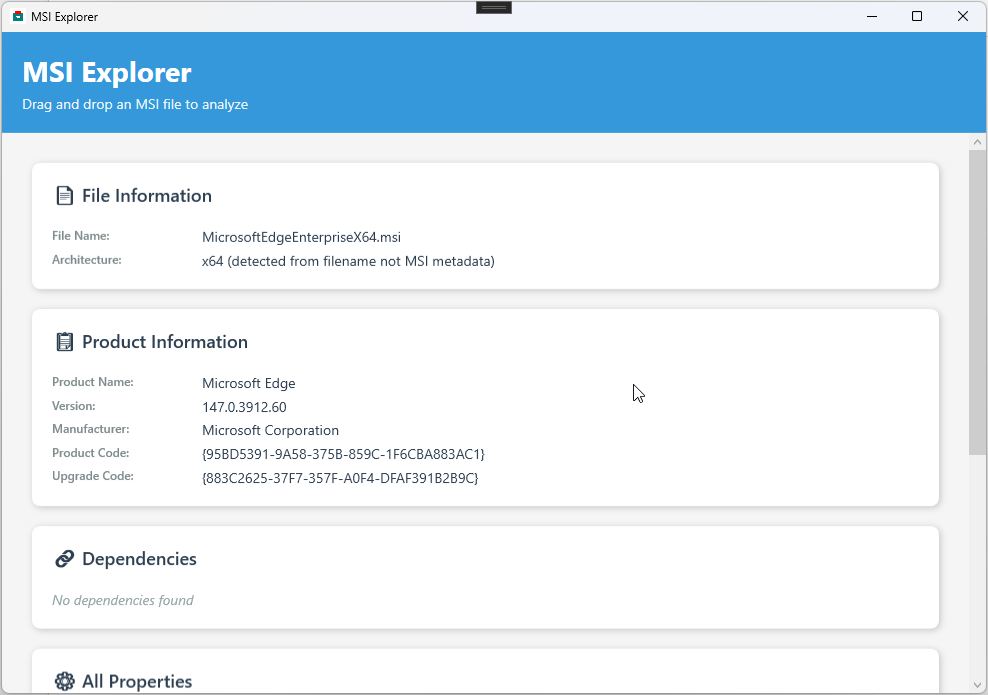Click the grip handle at top center
This screenshot has height=695, width=988.
[494, 8]
